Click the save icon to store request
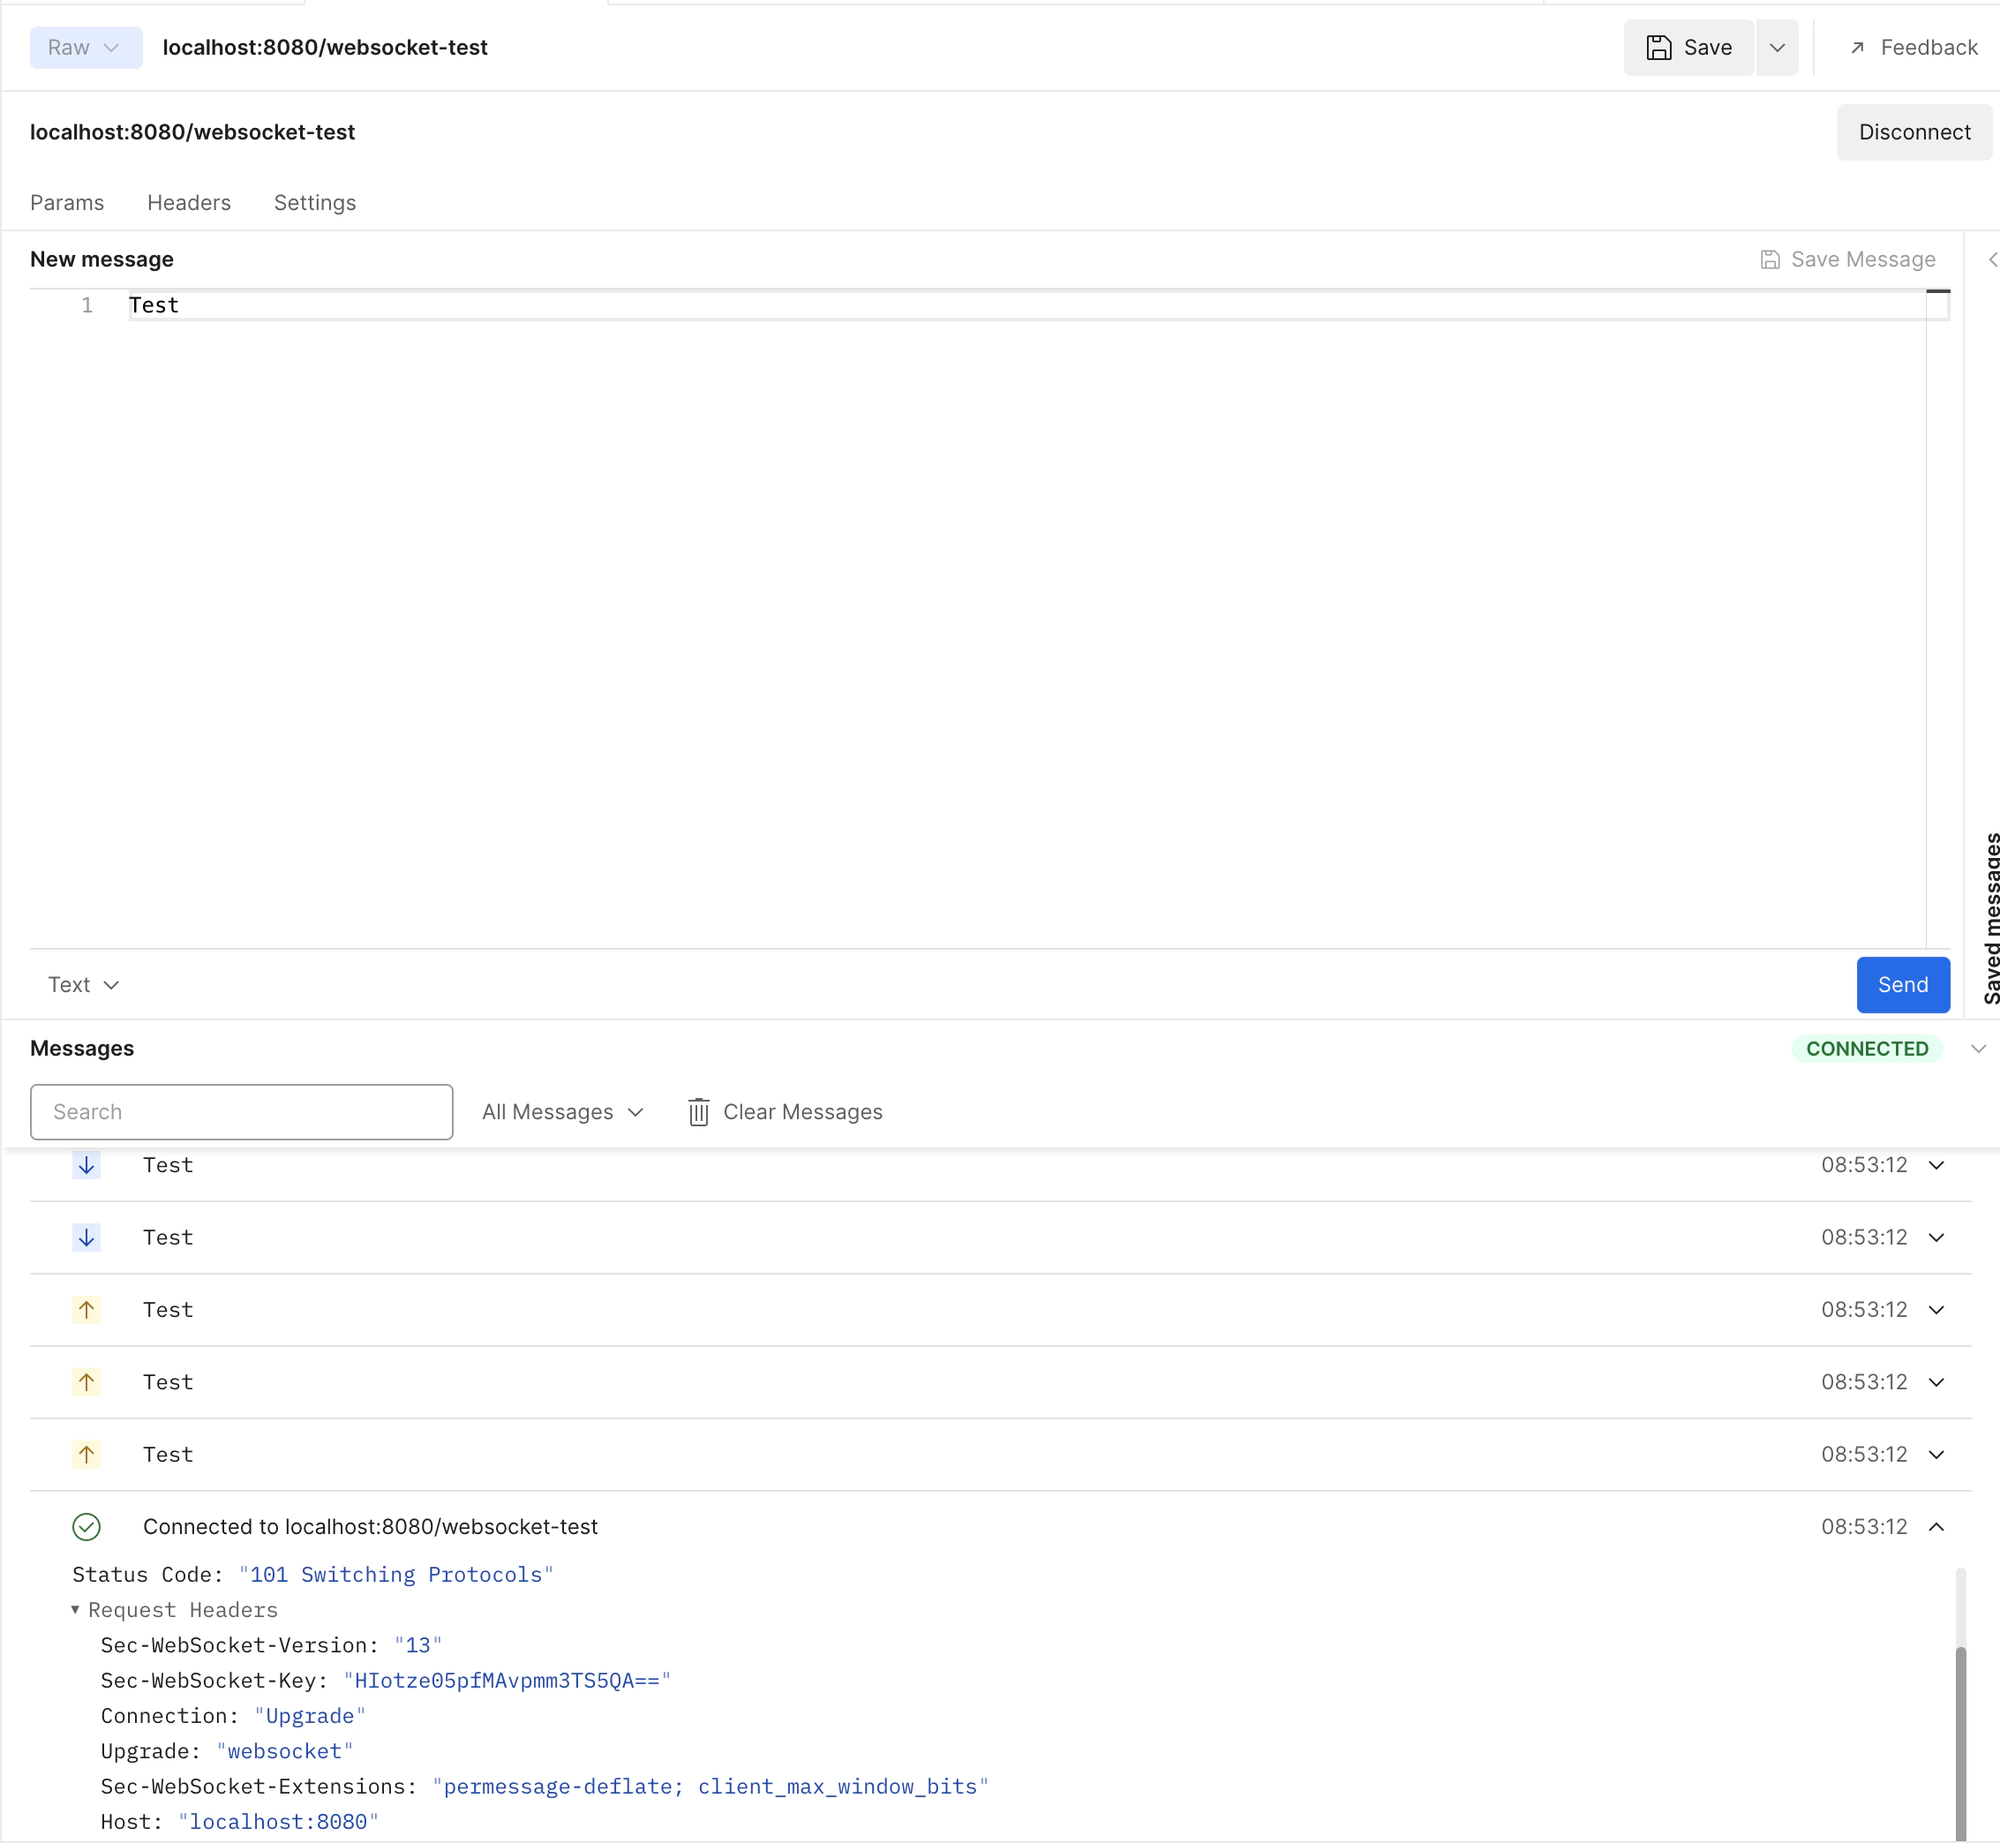The width and height of the screenshot is (2000, 1843). click(1657, 47)
